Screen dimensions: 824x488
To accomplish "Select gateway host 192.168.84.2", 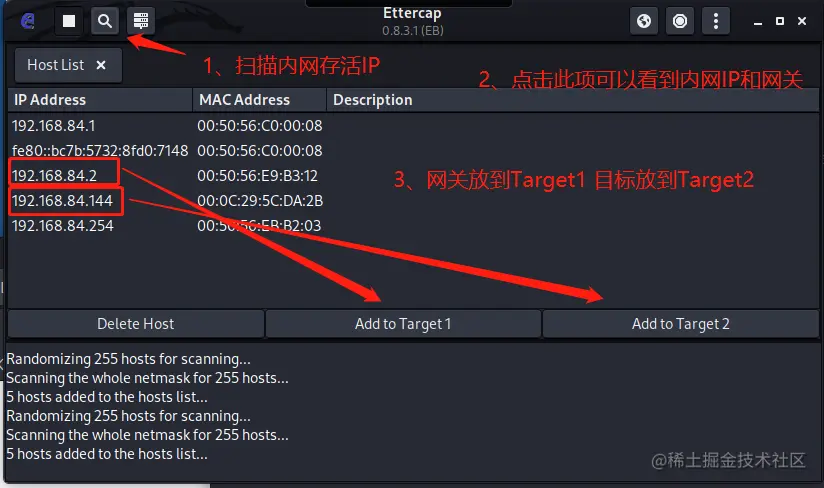I will coord(413,175).
